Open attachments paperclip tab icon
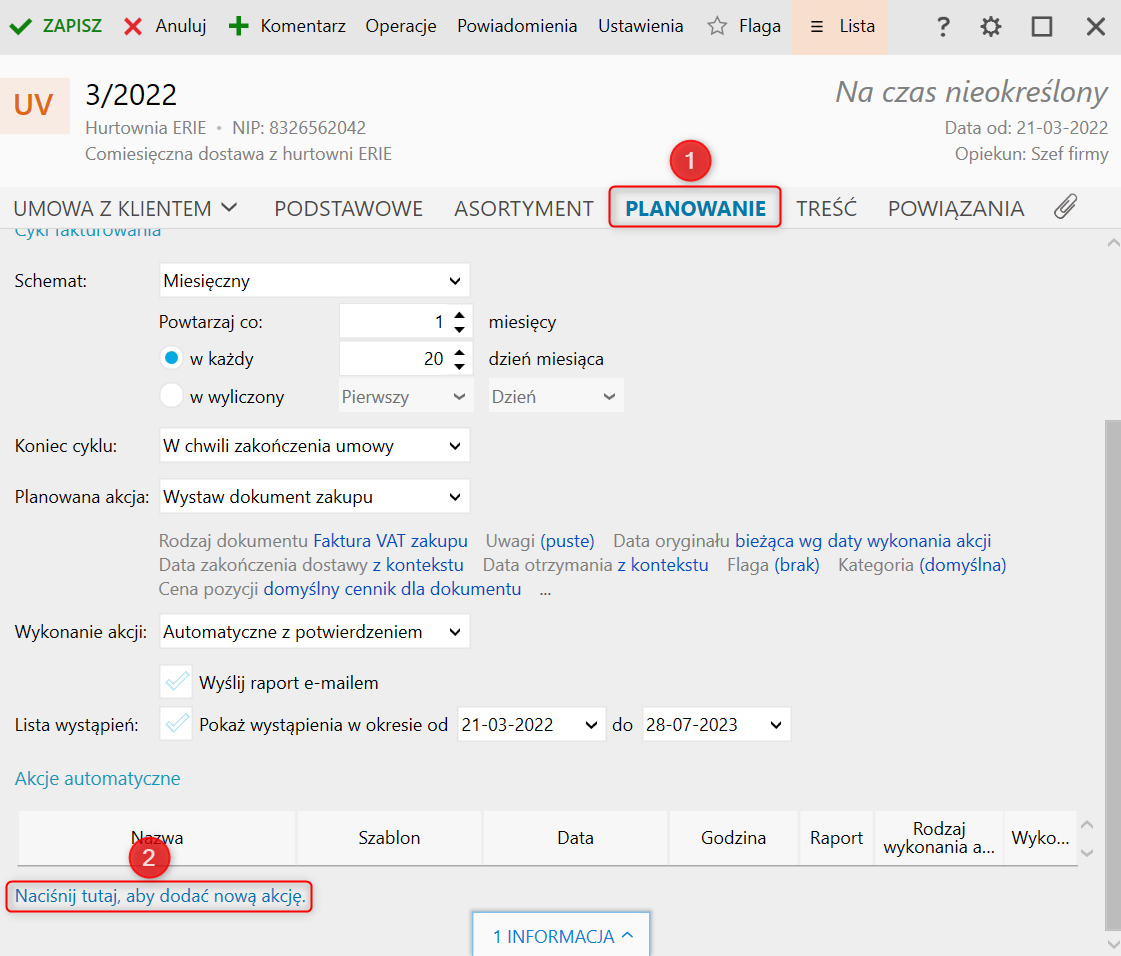The height and width of the screenshot is (956, 1121). (1065, 207)
